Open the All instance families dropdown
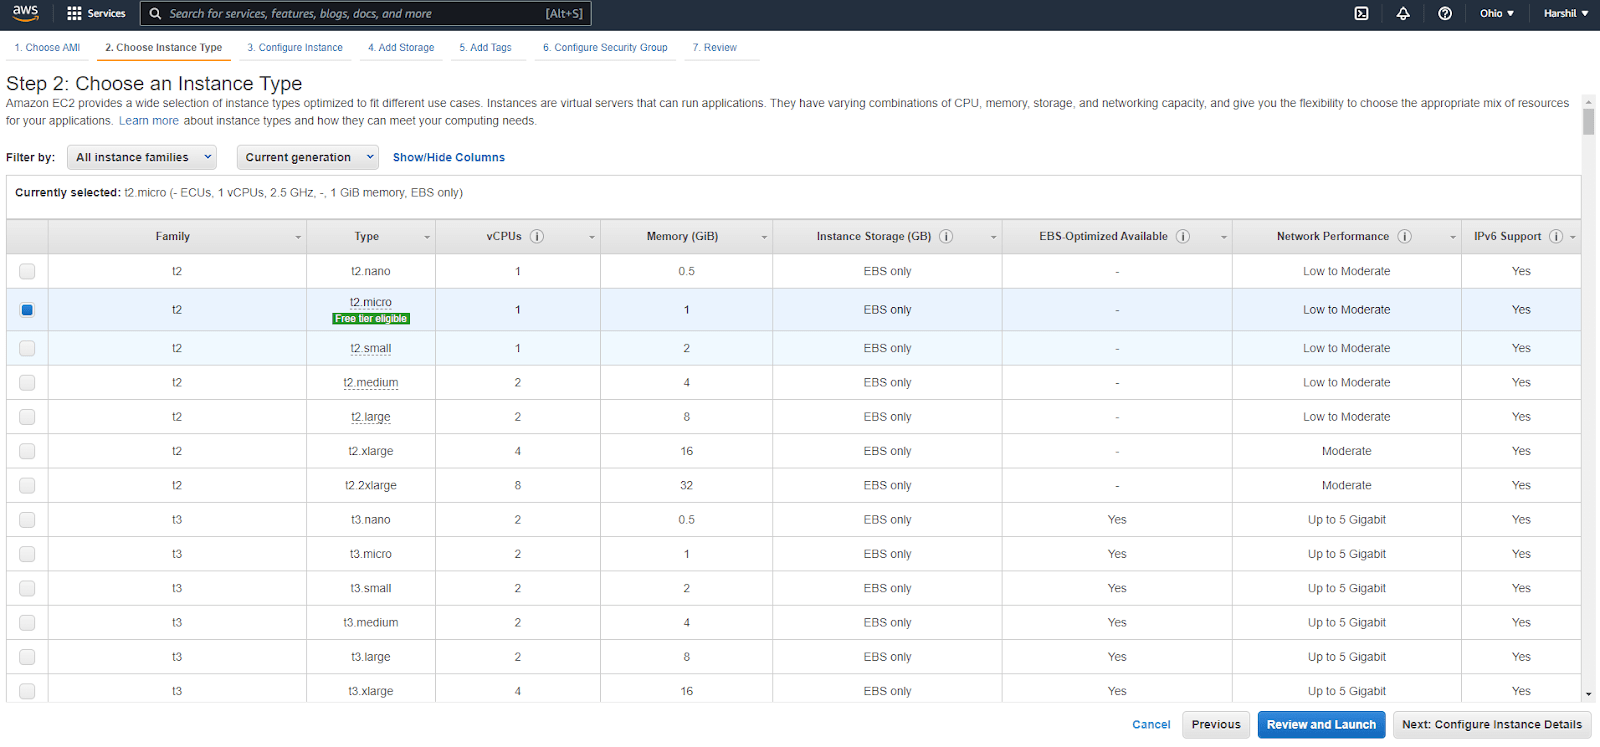Viewport: 1600px width, 747px height. 142,157
